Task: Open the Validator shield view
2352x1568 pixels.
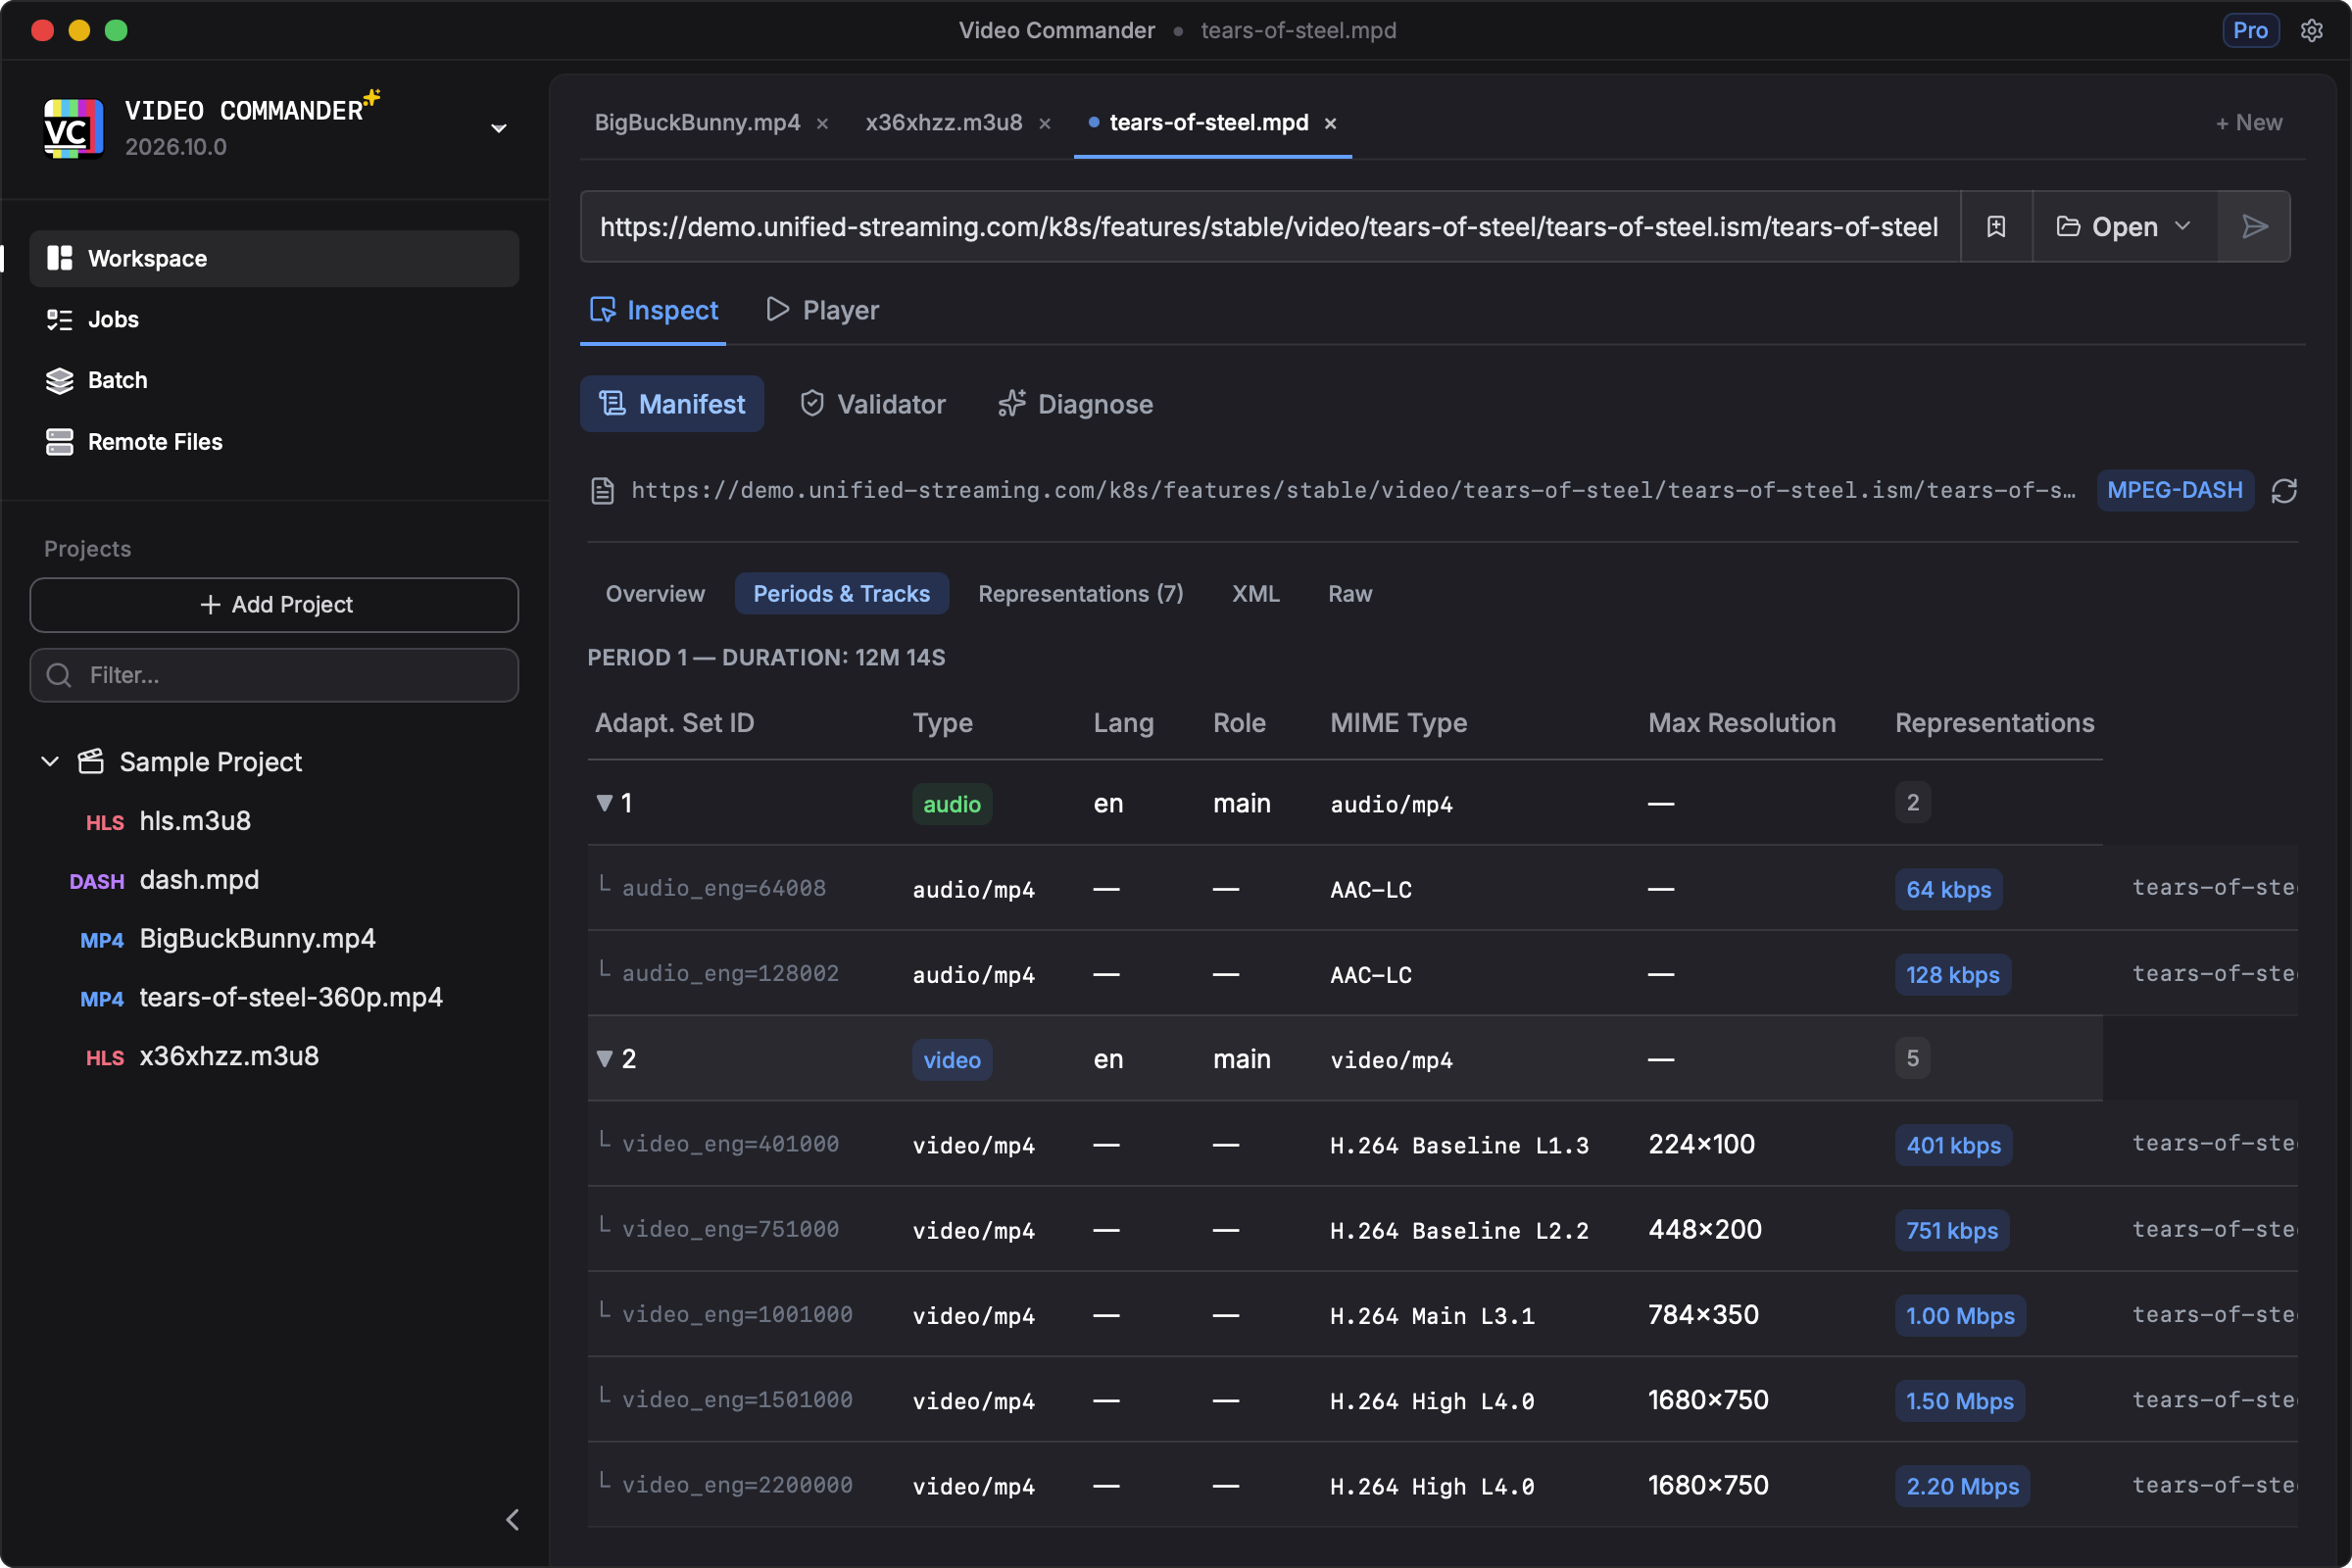Action: pyautogui.click(x=873, y=404)
